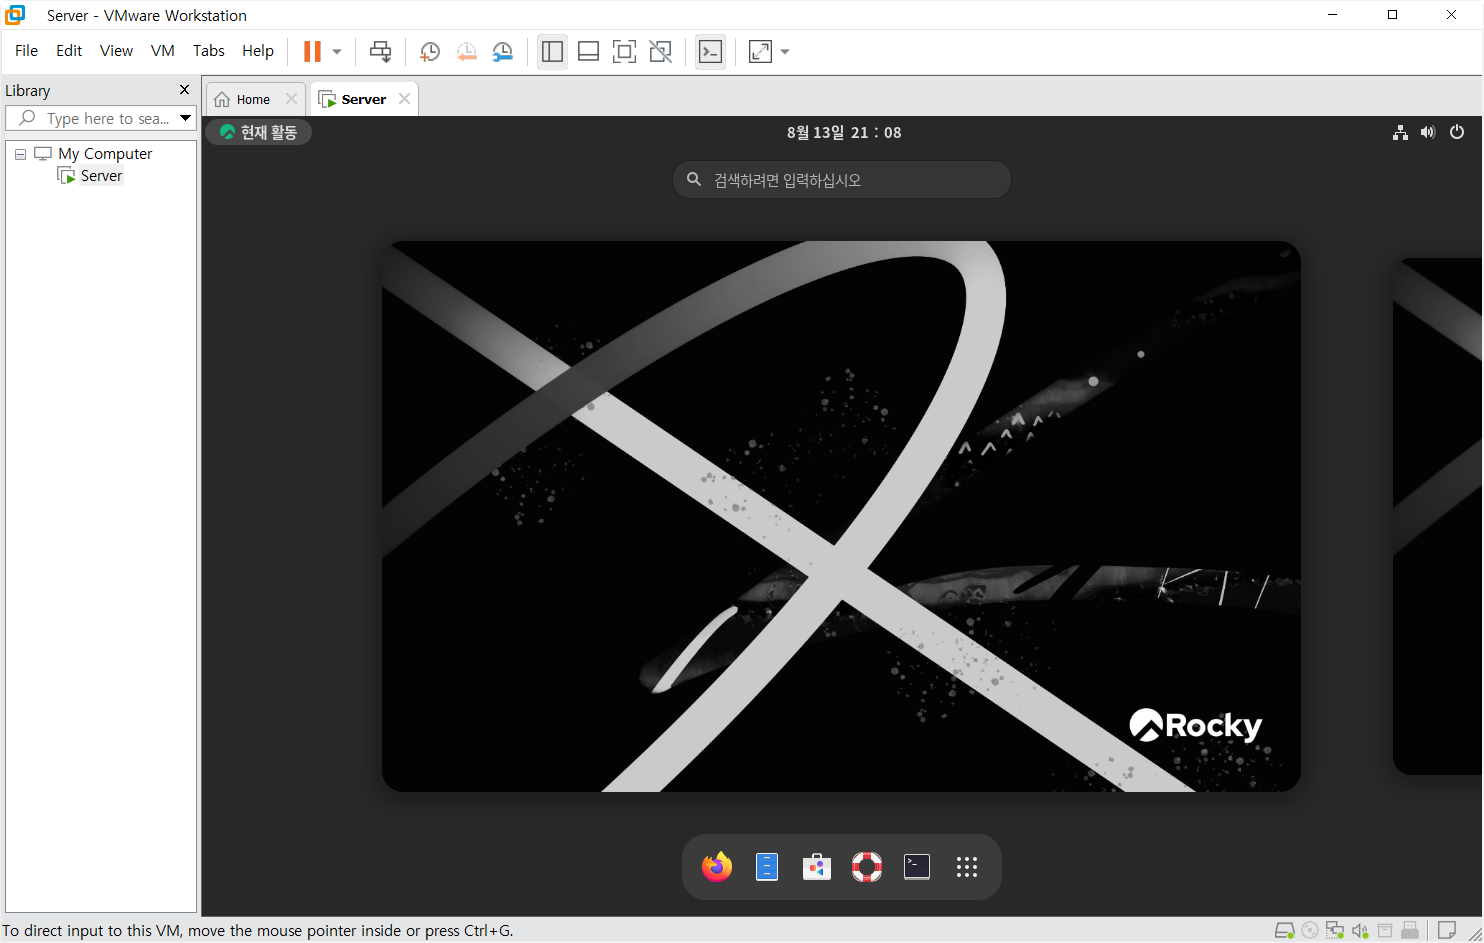Select the Server VM in the library

(101, 176)
